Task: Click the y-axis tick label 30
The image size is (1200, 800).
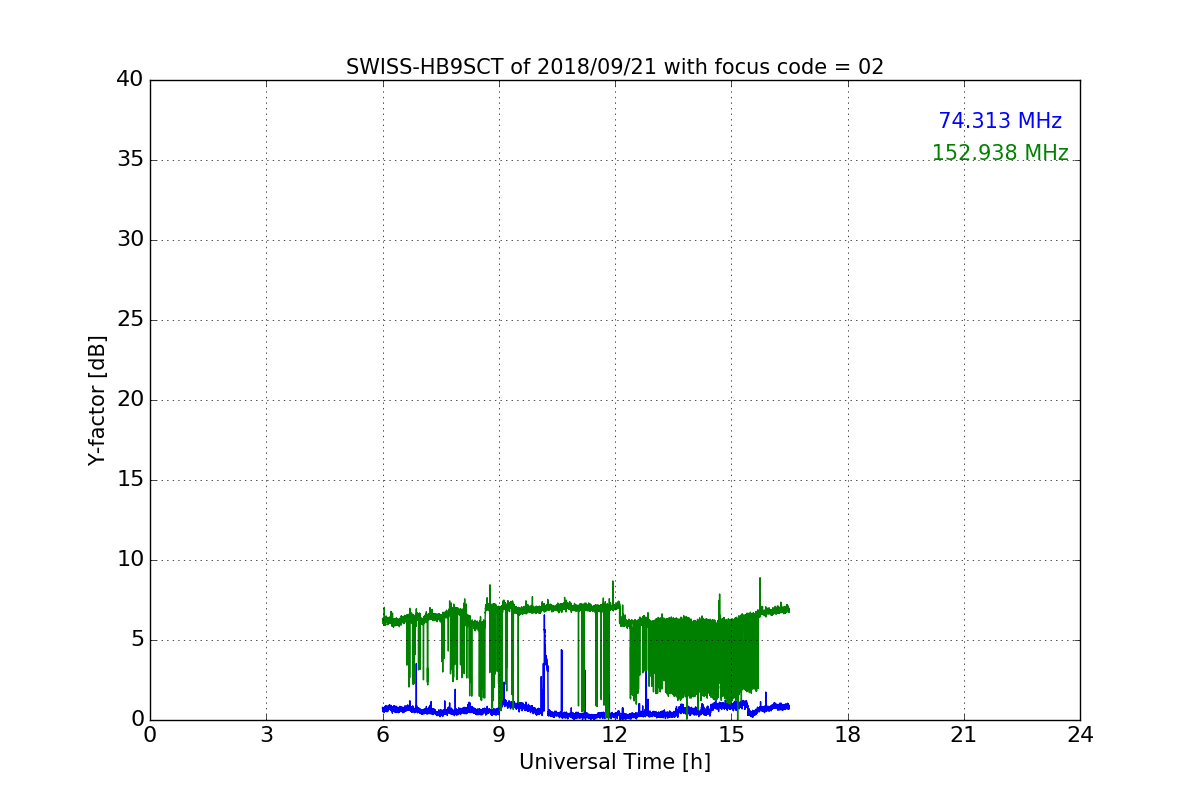Action: [x=130, y=239]
